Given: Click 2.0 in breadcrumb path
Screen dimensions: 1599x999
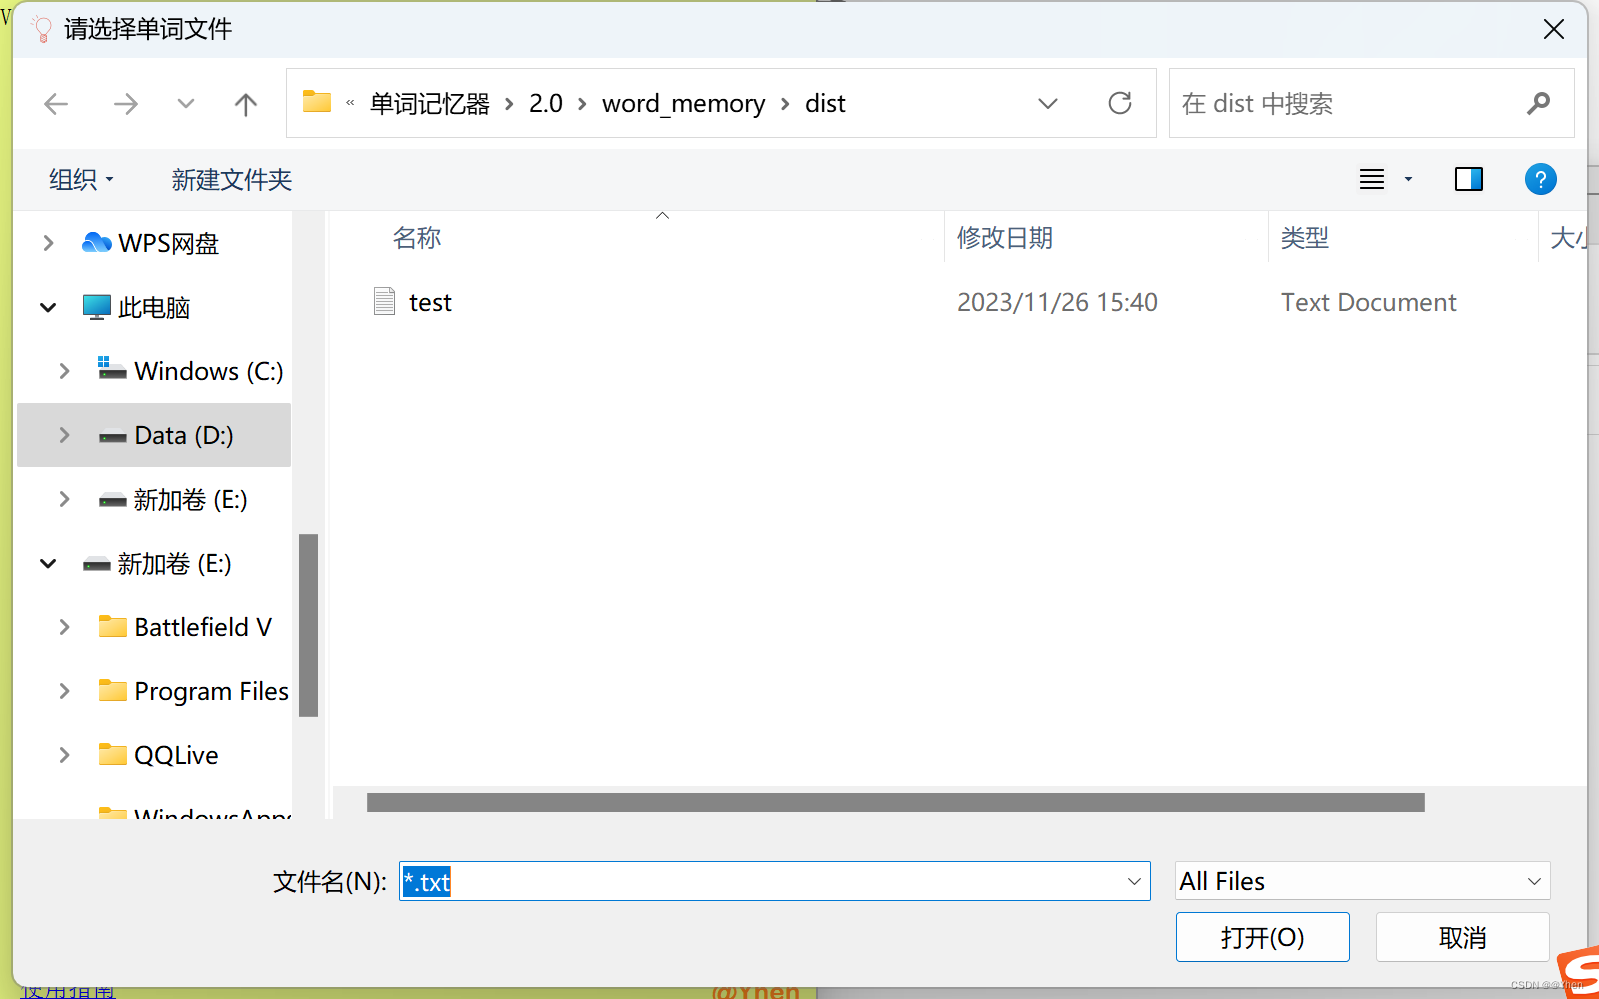Looking at the screenshot, I should [x=546, y=104].
